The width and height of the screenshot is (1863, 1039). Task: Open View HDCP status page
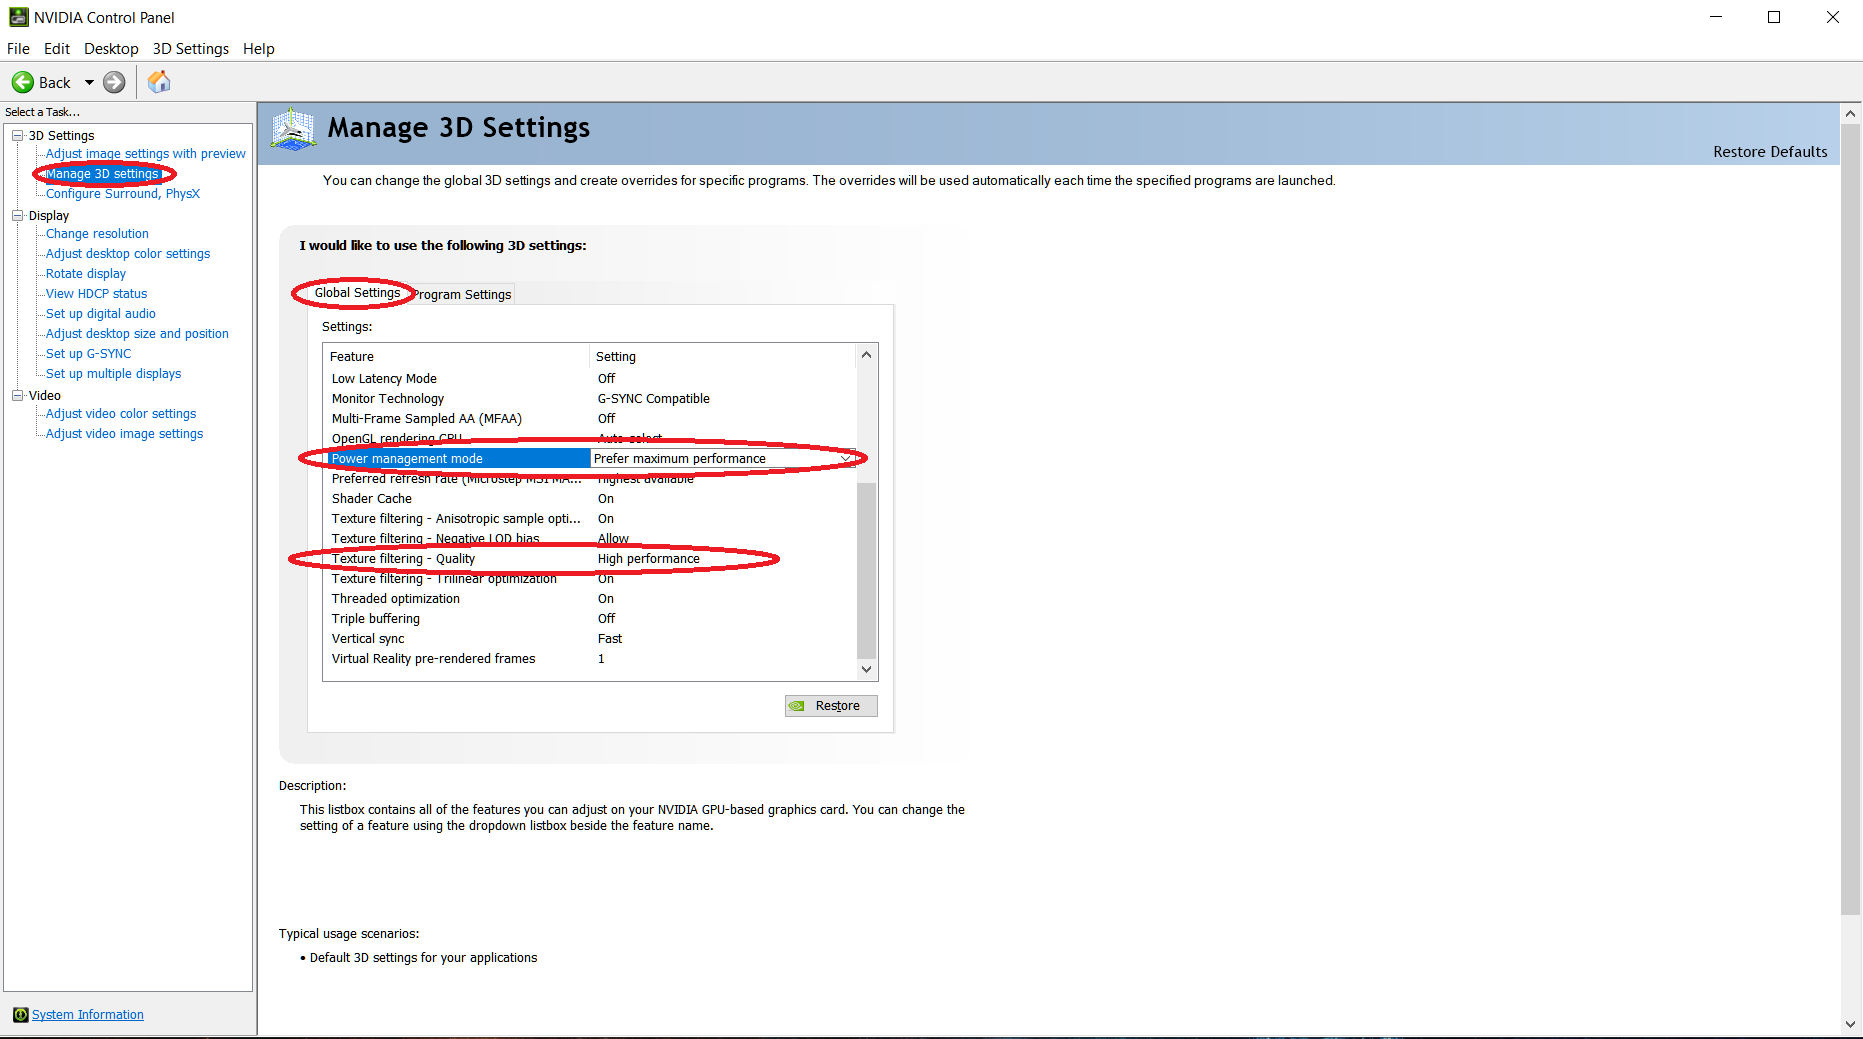point(96,294)
